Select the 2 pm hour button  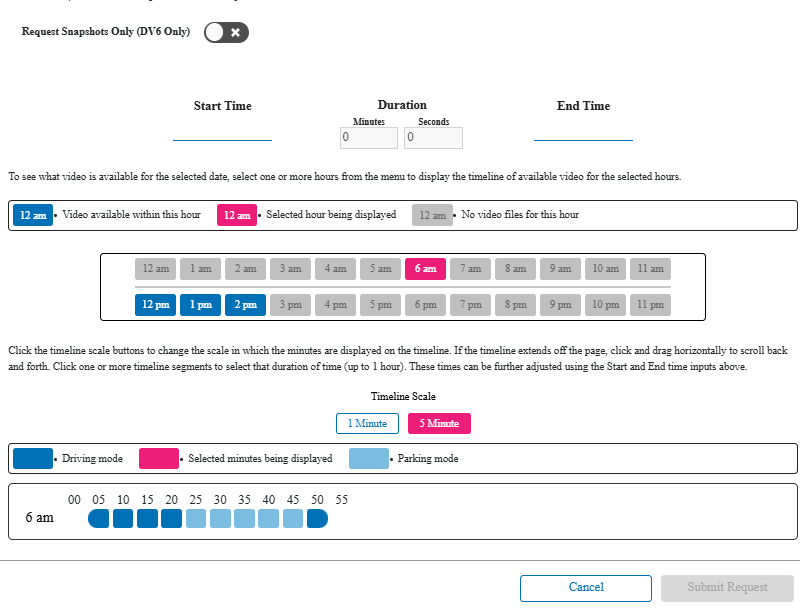(x=245, y=305)
